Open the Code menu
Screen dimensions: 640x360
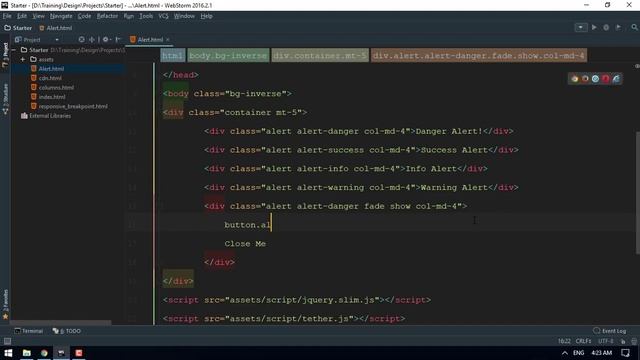coord(84,16)
